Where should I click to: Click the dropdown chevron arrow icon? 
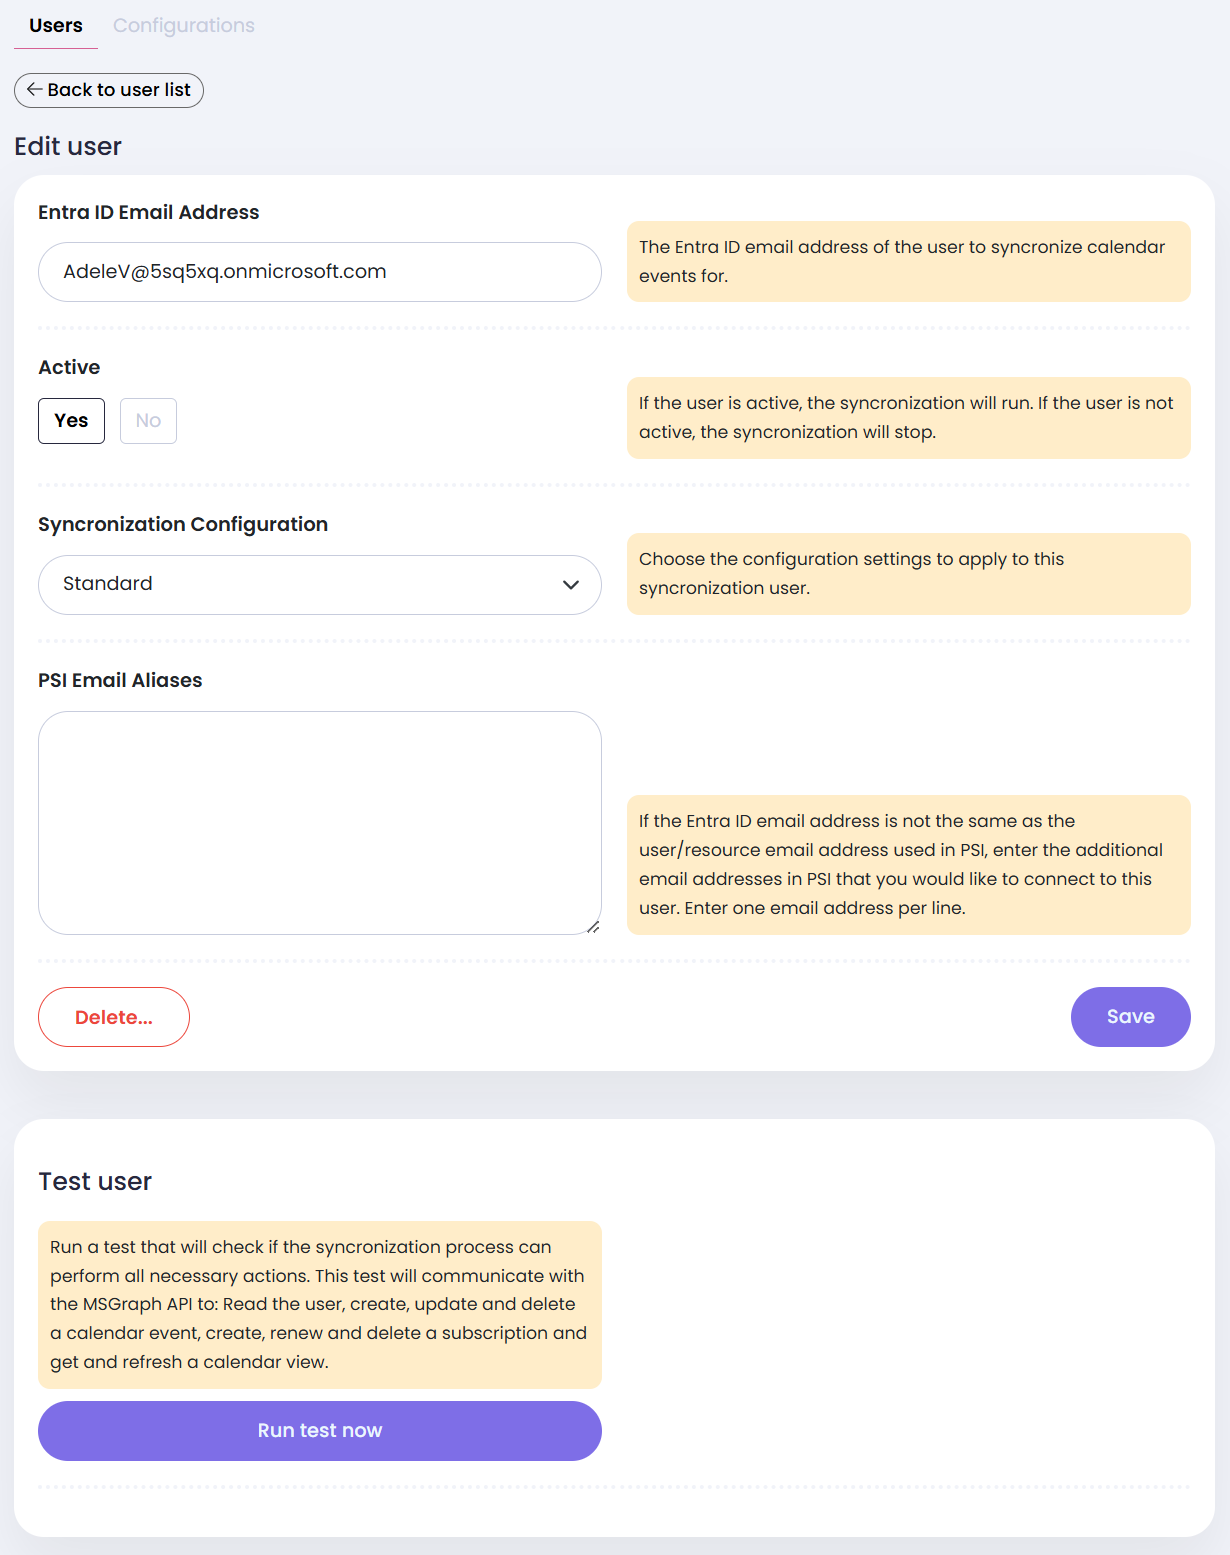pyautogui.click(x=571, y=585)
